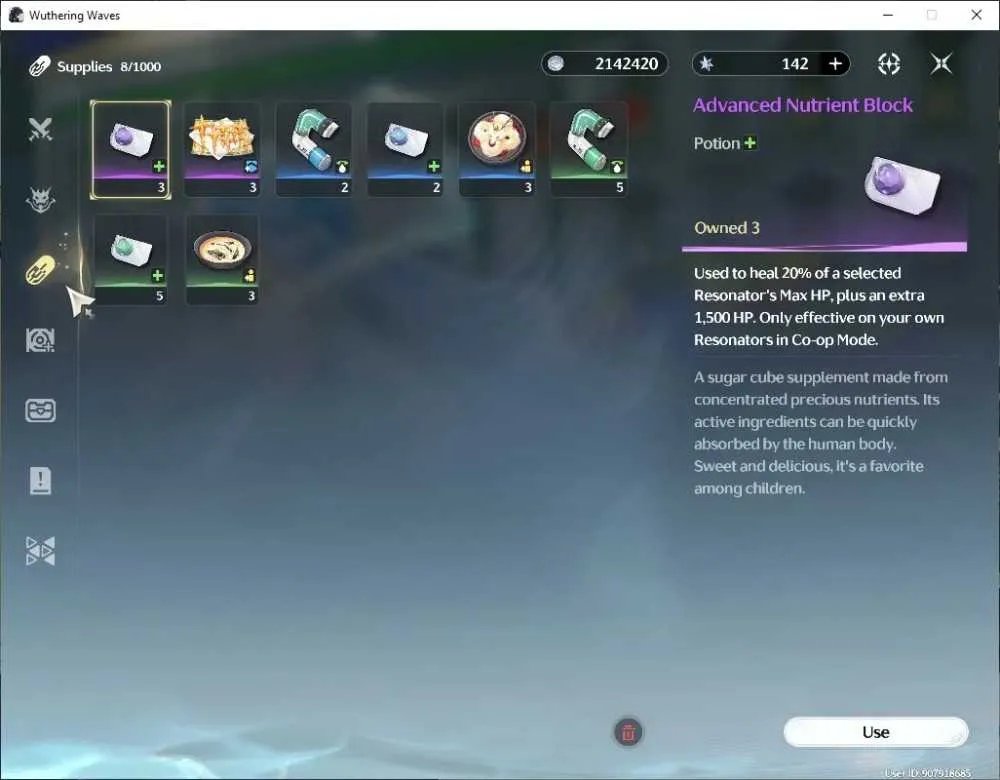Open the chest-shaped resources inventory tab
Screen dimensions: 1000x780
pos(40,410)
